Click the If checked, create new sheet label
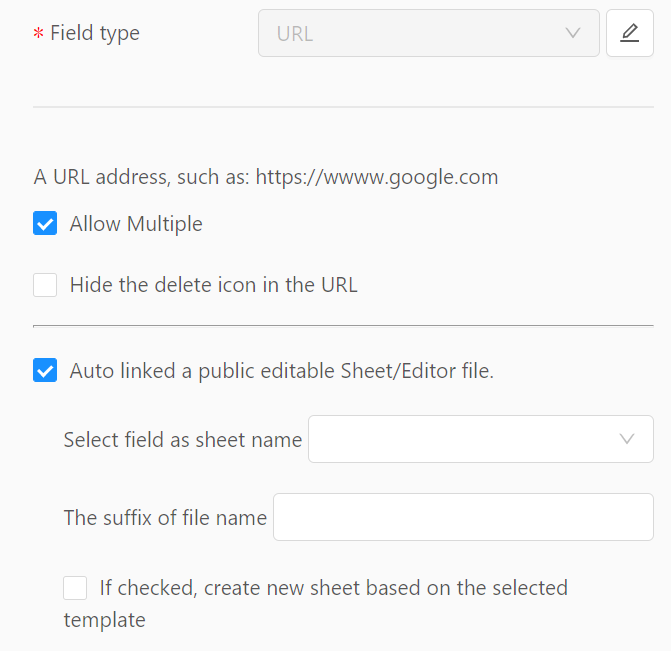Screen dimensions: 671x651 [316, 603]
